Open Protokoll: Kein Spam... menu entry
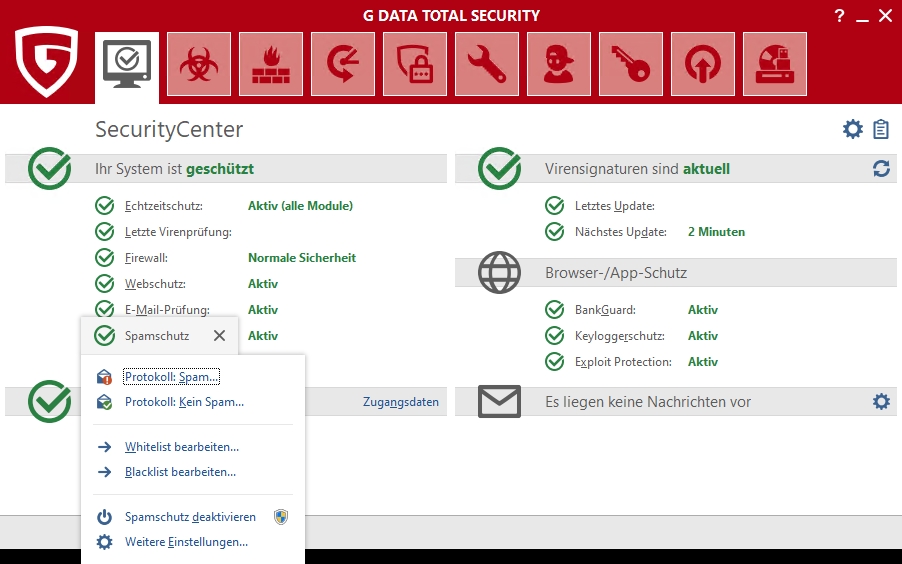The image size is (902, 564). [x=184, y=402]
